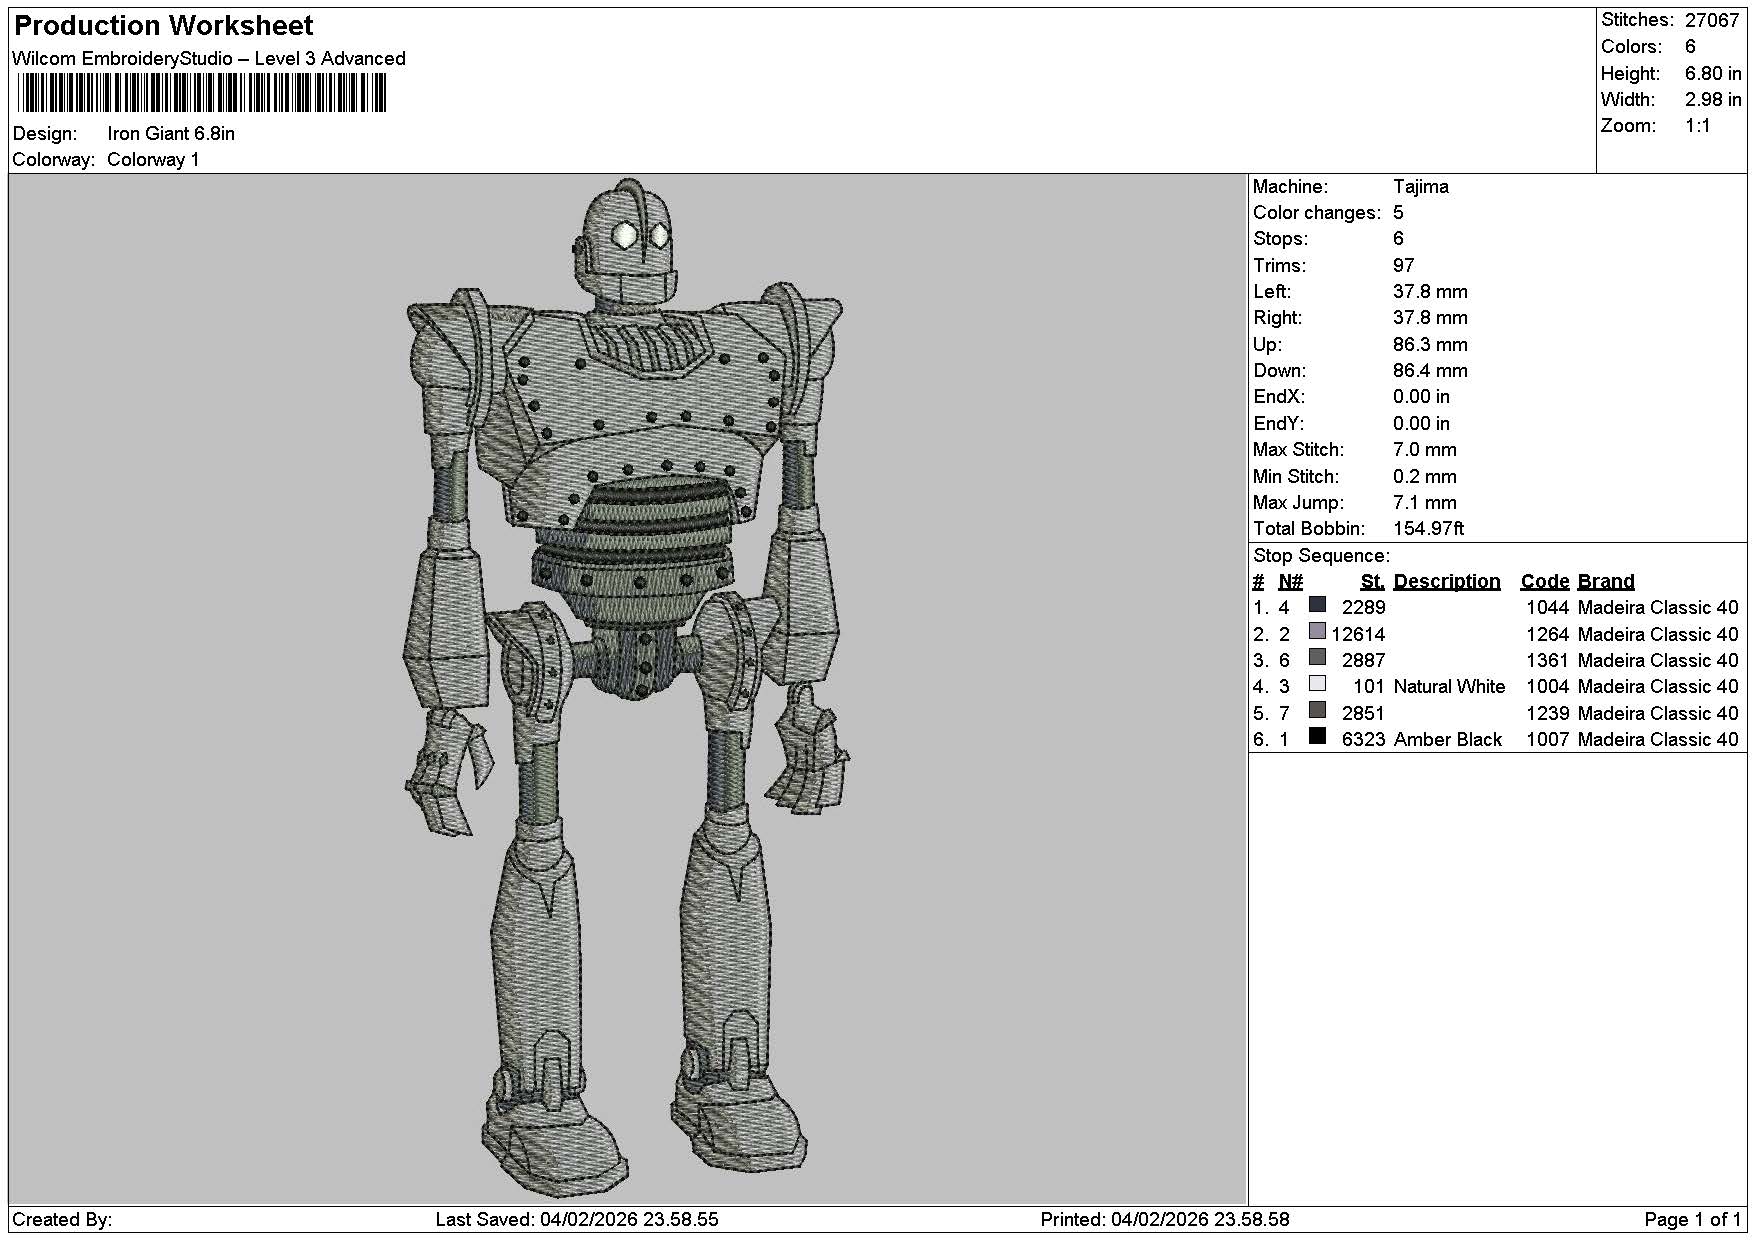This screenshot has height=1240, width=1755.
Task: Click thread code "1239"
Action: click(x=1547, y=714)
